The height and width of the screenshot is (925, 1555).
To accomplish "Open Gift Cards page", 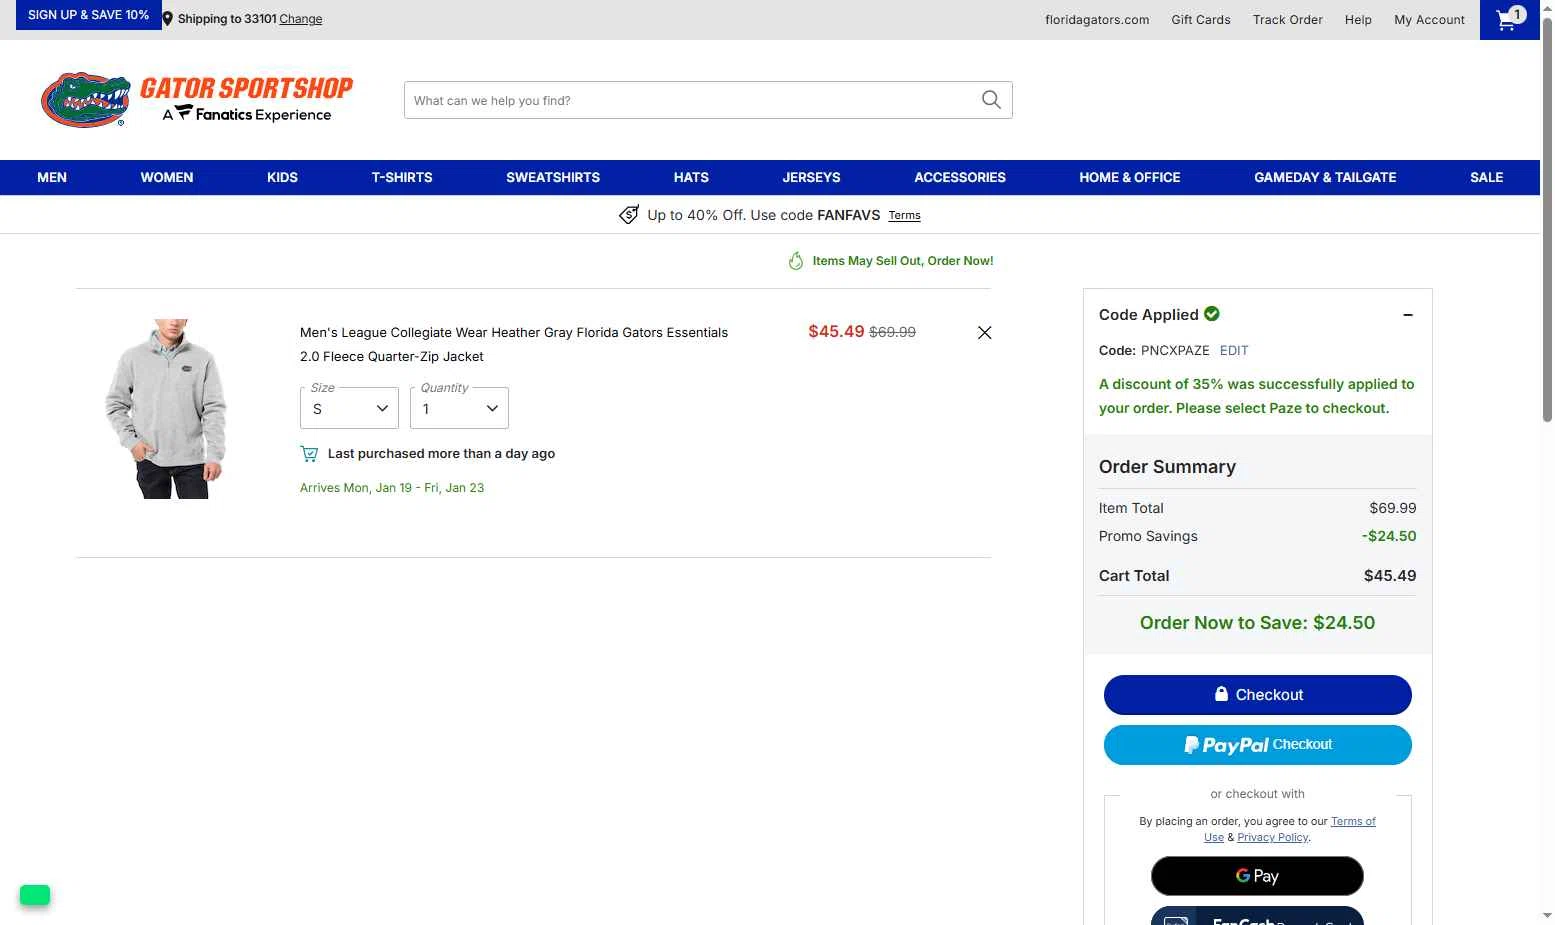I will 1201,20.
